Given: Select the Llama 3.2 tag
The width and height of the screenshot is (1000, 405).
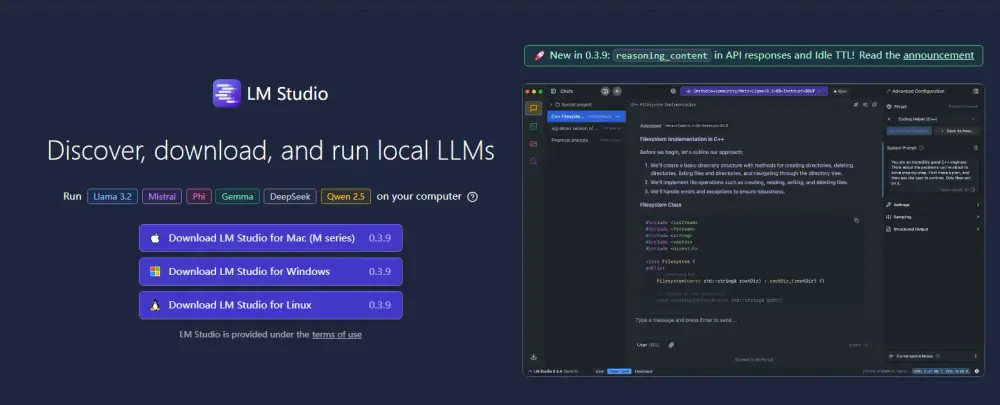Looking at the screenshot, I should (112, 196).
